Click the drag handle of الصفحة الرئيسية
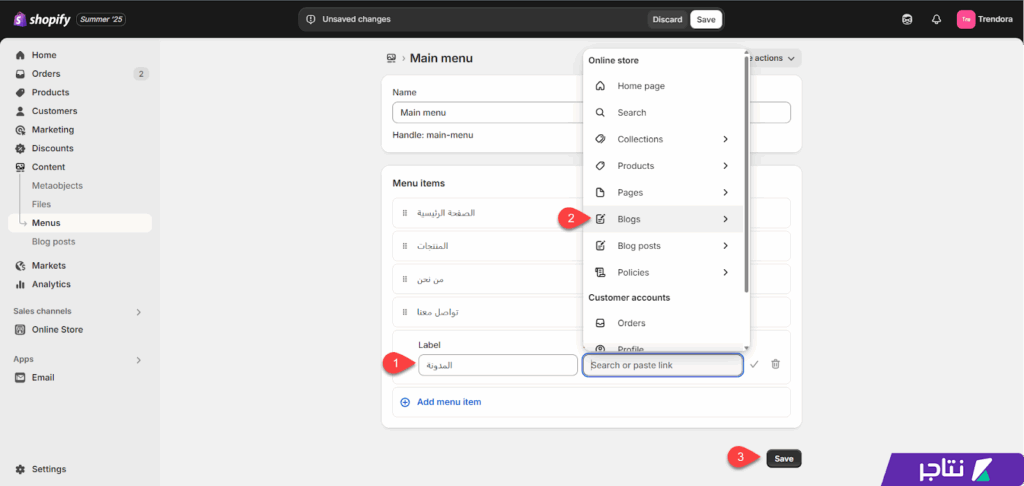 [405, 213]
